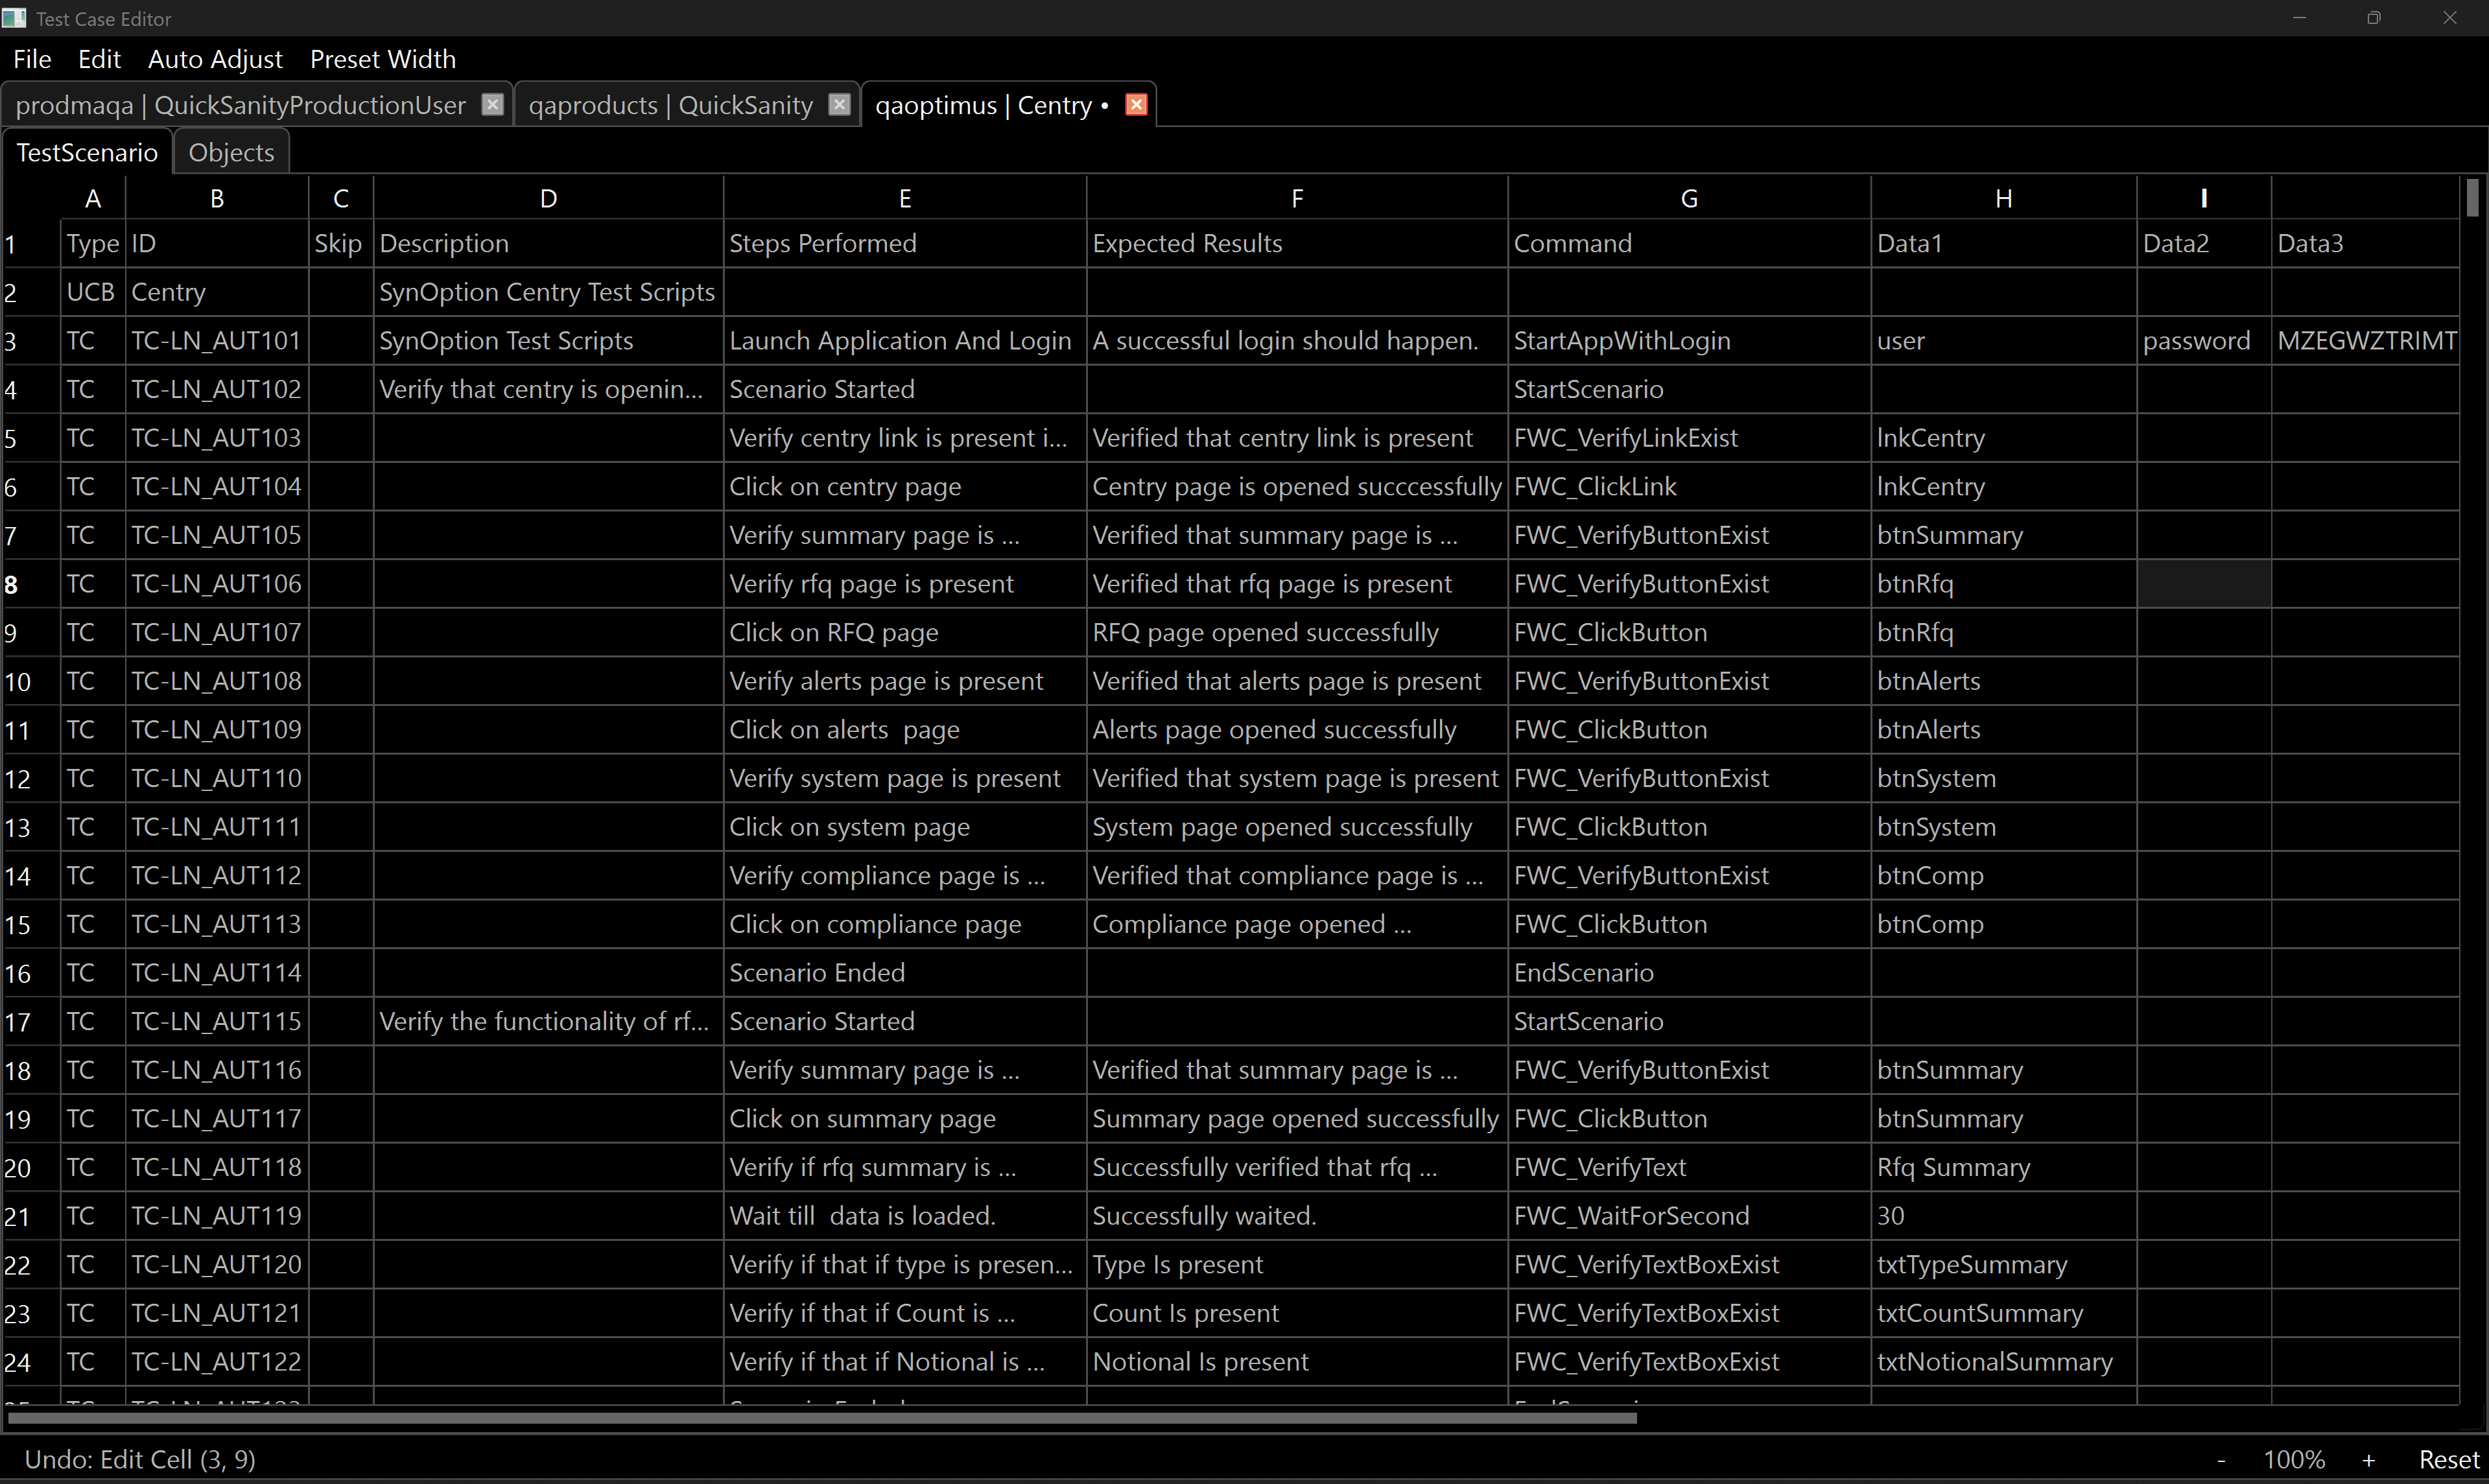Screen dimensions: 2489x1484
Task: Click the vertical scrollbar thumb
Action: point(2473,197)
